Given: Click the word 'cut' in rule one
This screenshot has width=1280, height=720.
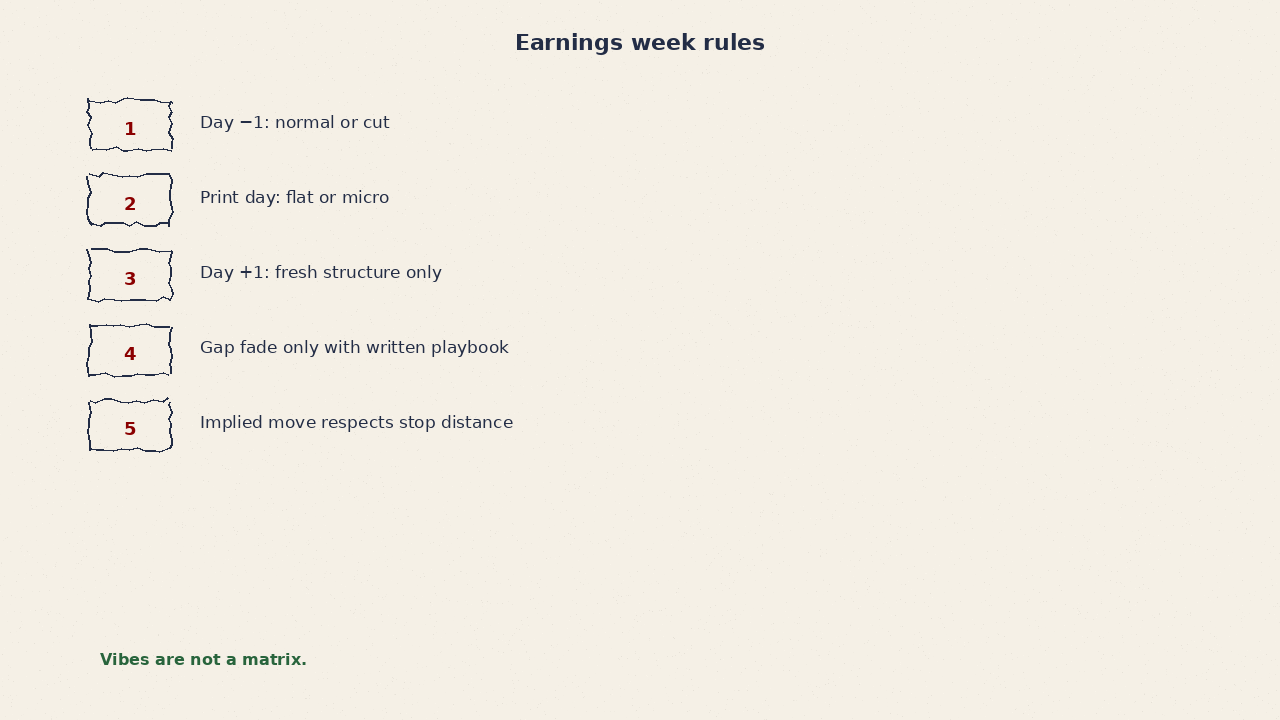Looking at the screenshot, I should tap(376, 123).
